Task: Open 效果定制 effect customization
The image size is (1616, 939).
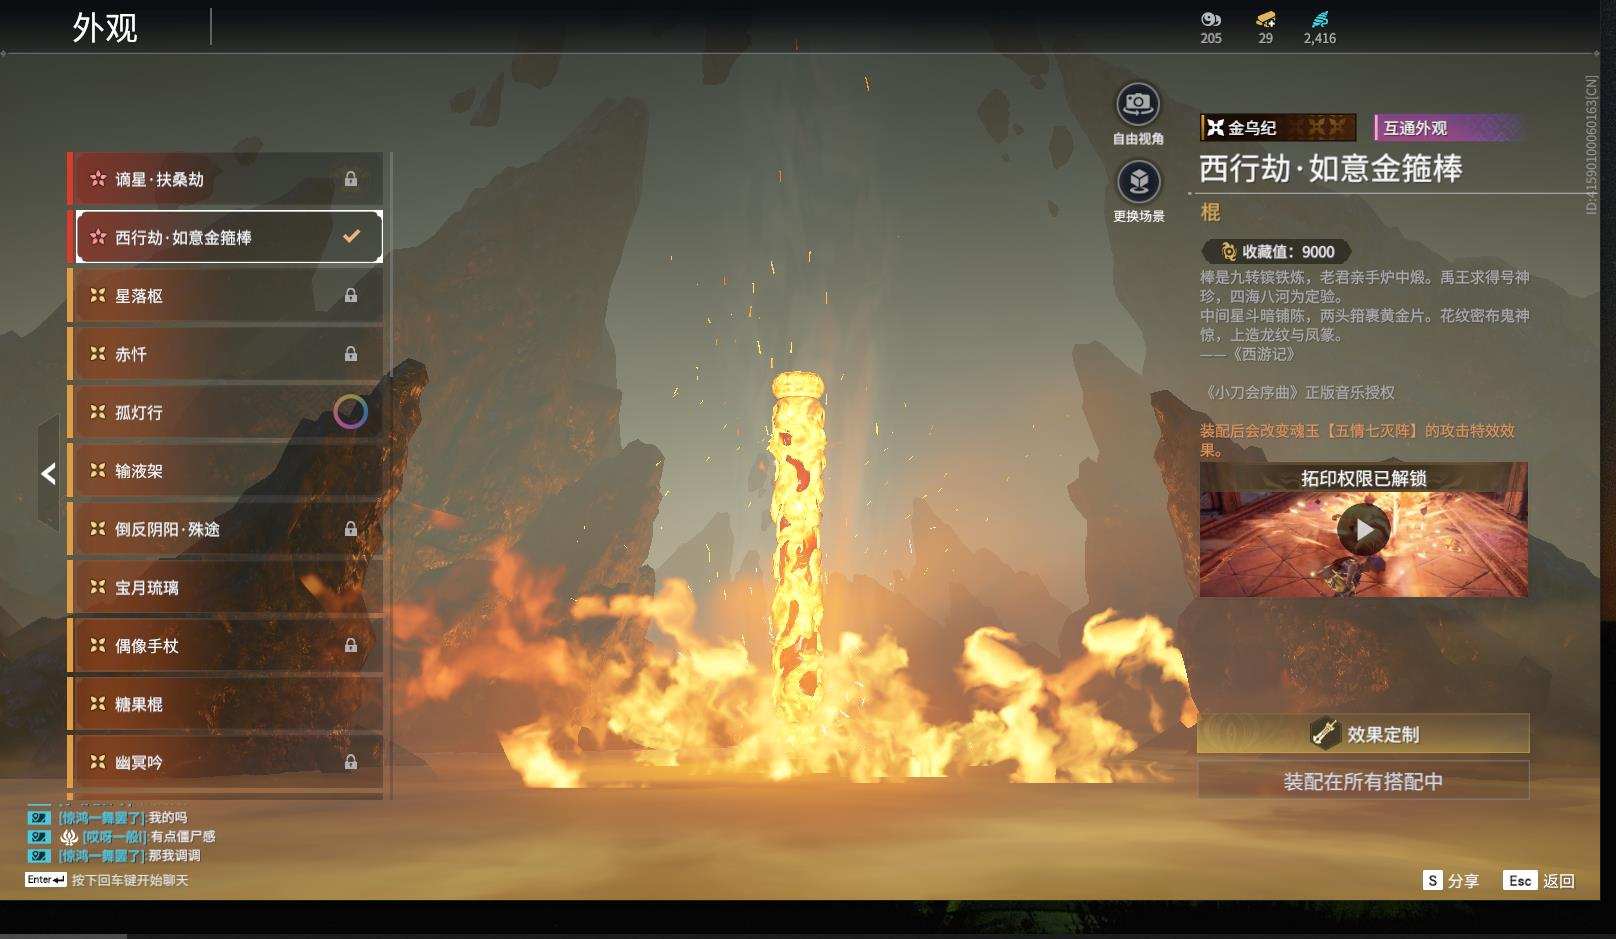Action: (x=1363, y=733)
